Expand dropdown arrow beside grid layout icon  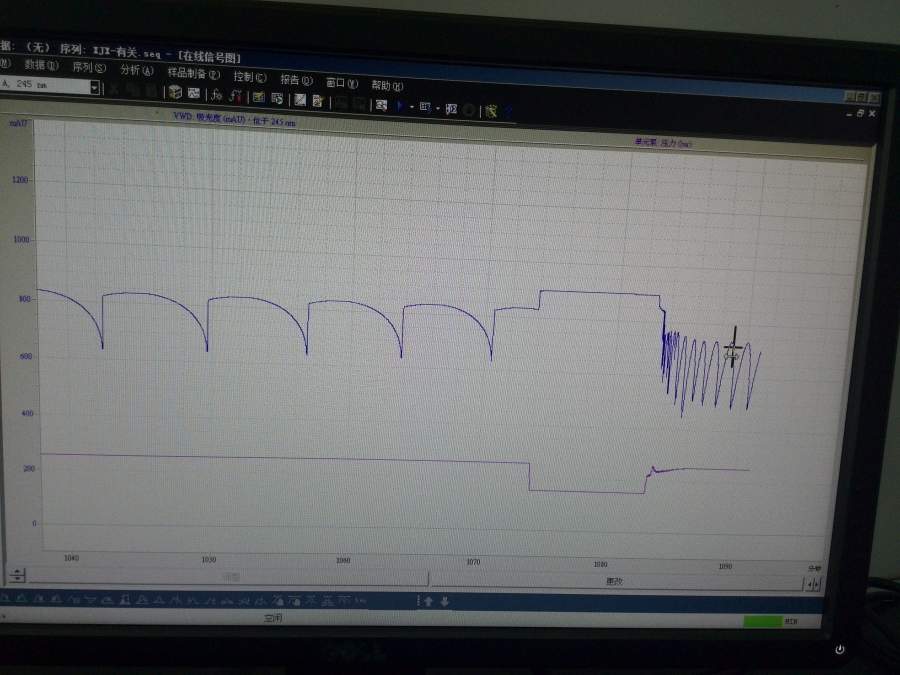438,108
